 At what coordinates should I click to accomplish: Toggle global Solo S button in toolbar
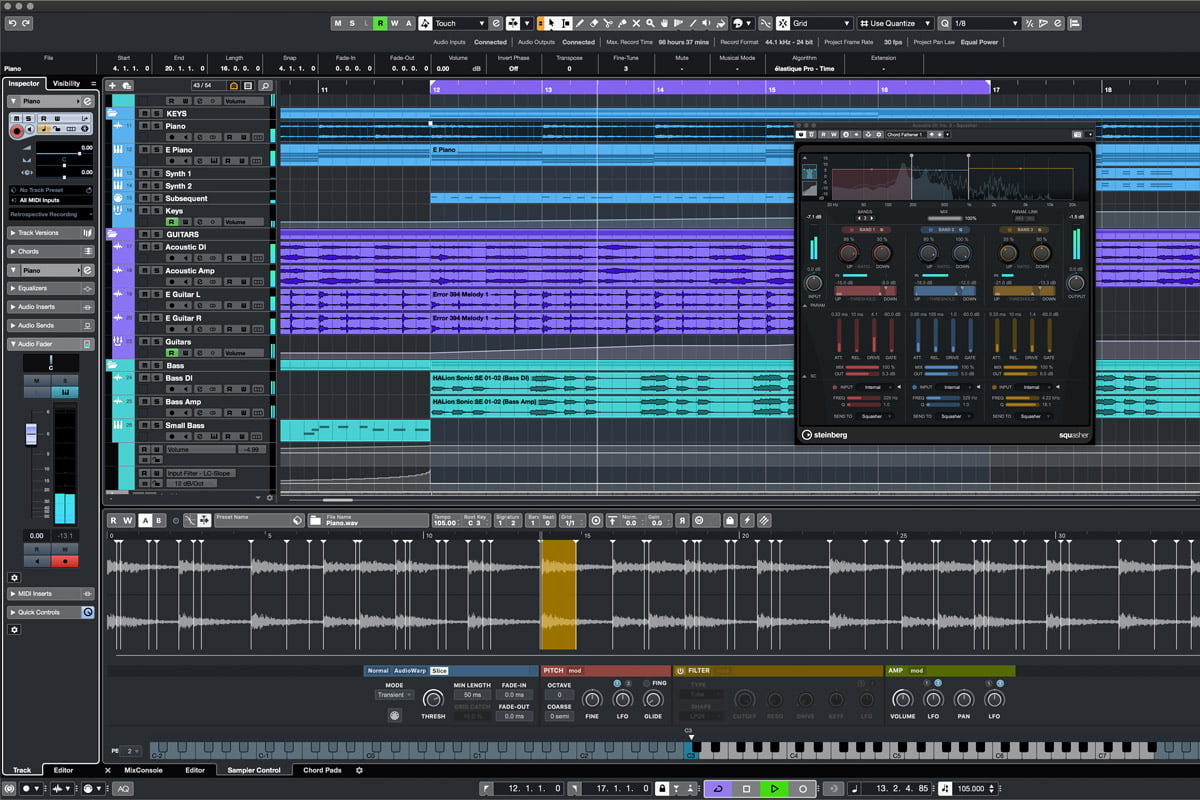(352, 23)
